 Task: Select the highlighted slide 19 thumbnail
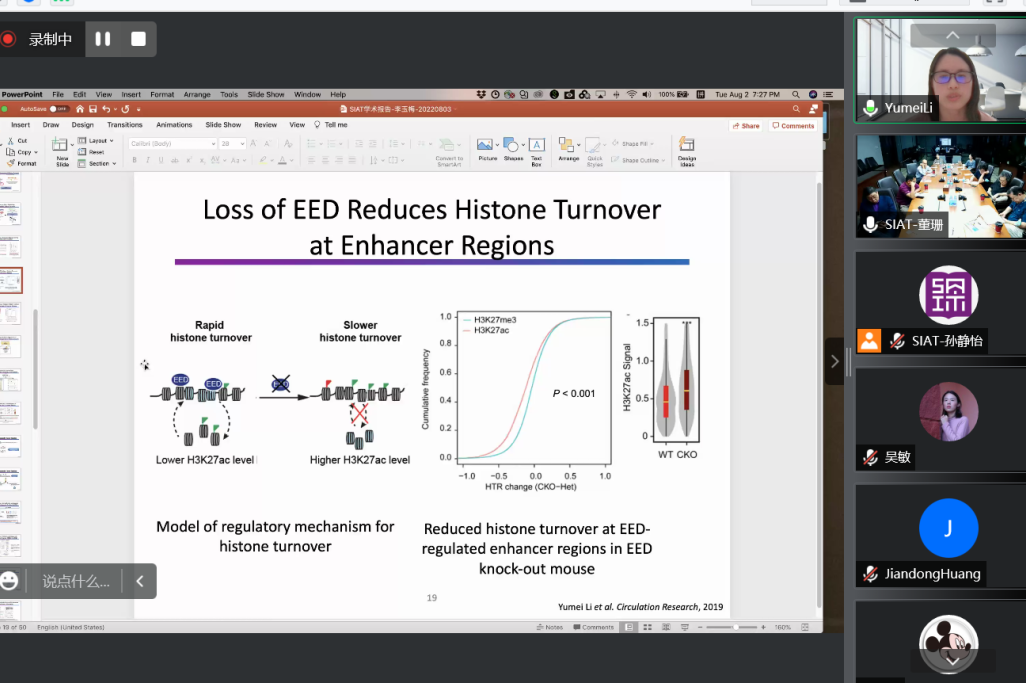click(11, 280)
